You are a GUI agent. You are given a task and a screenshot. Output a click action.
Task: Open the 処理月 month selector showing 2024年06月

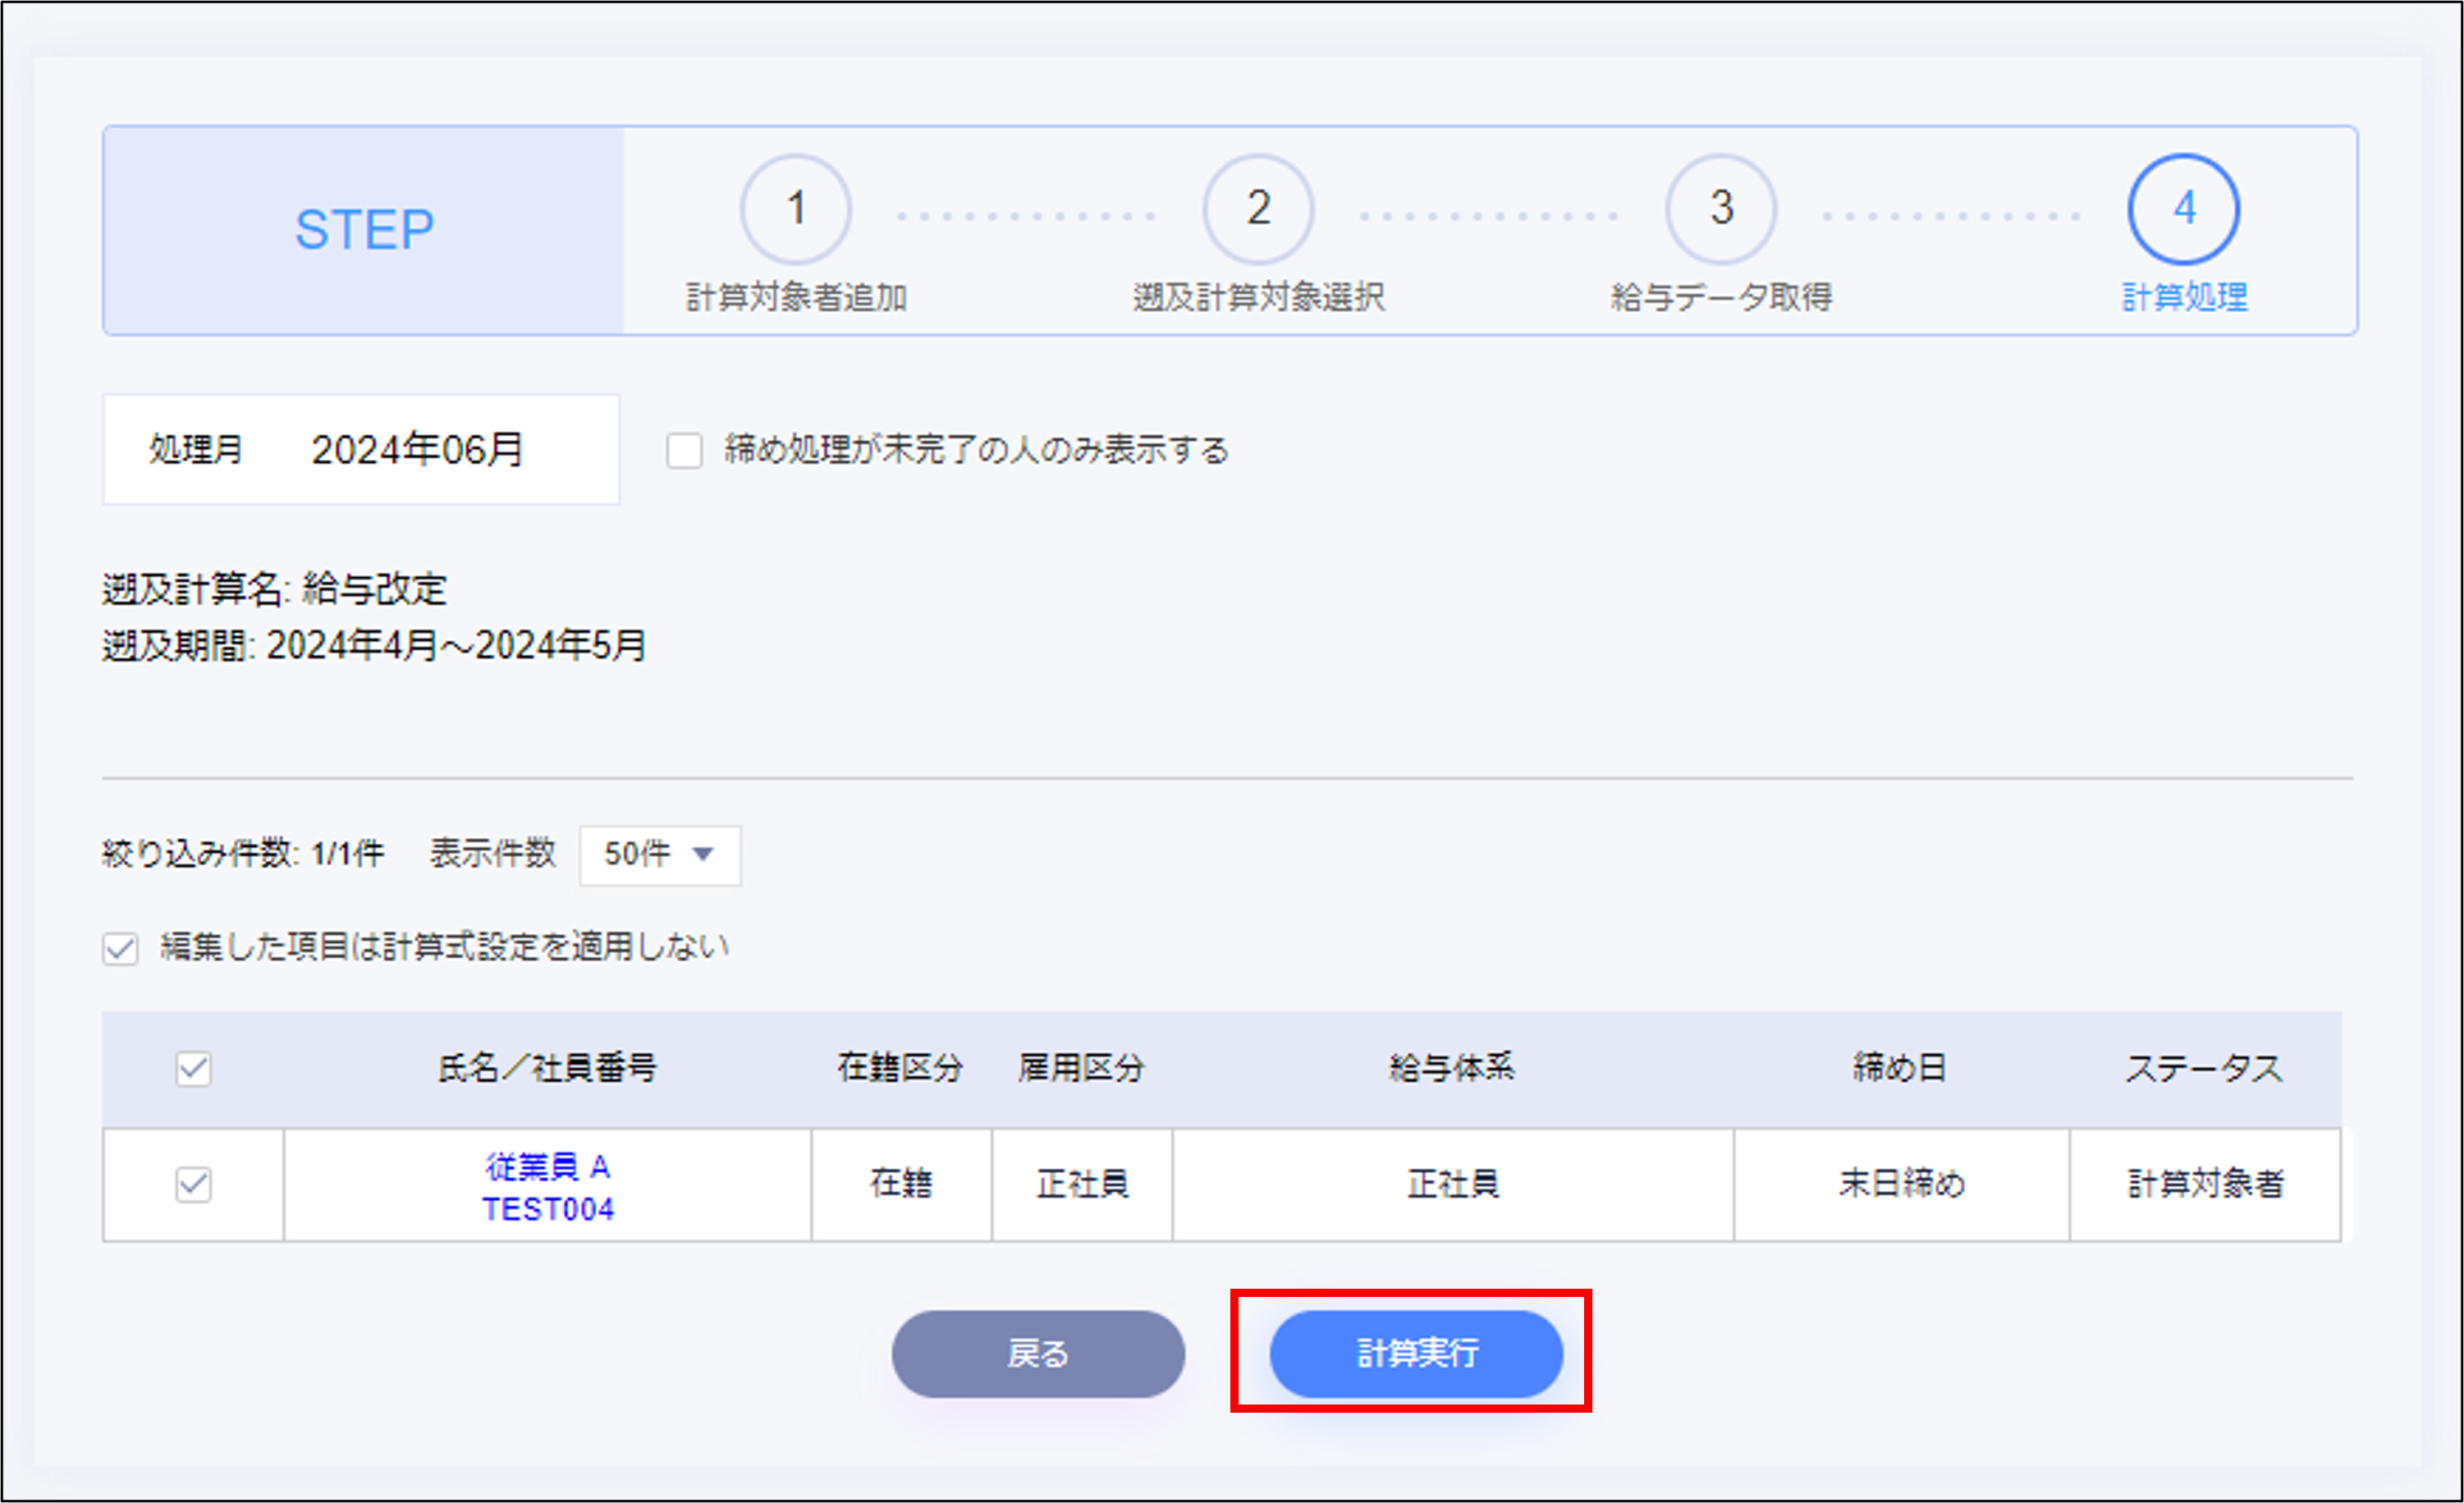[x=417, y=450]
